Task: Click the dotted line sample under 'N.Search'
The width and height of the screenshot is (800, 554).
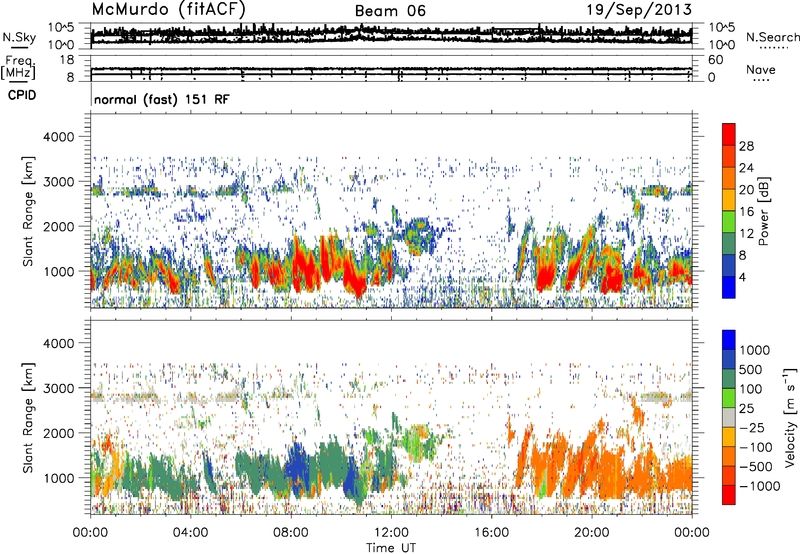Action: coord(773,47)
